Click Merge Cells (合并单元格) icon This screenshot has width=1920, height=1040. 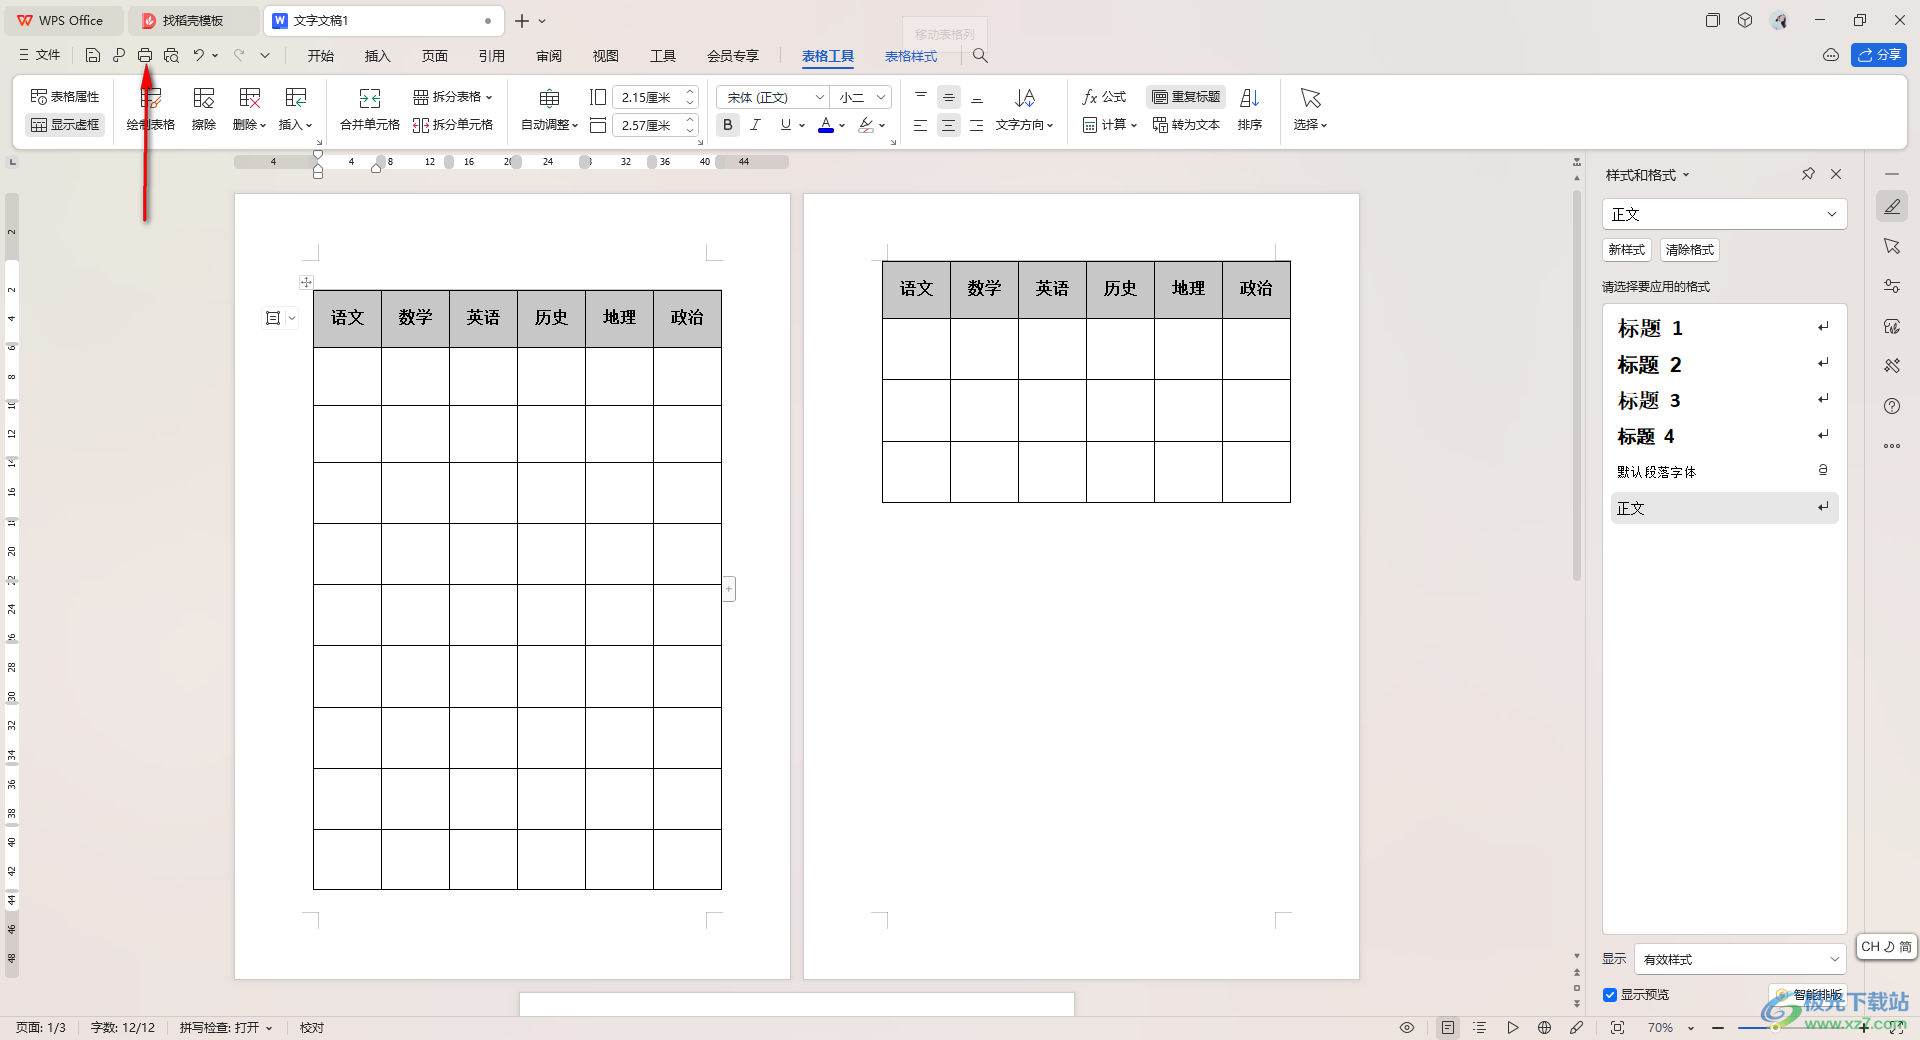tap(370, 109)
